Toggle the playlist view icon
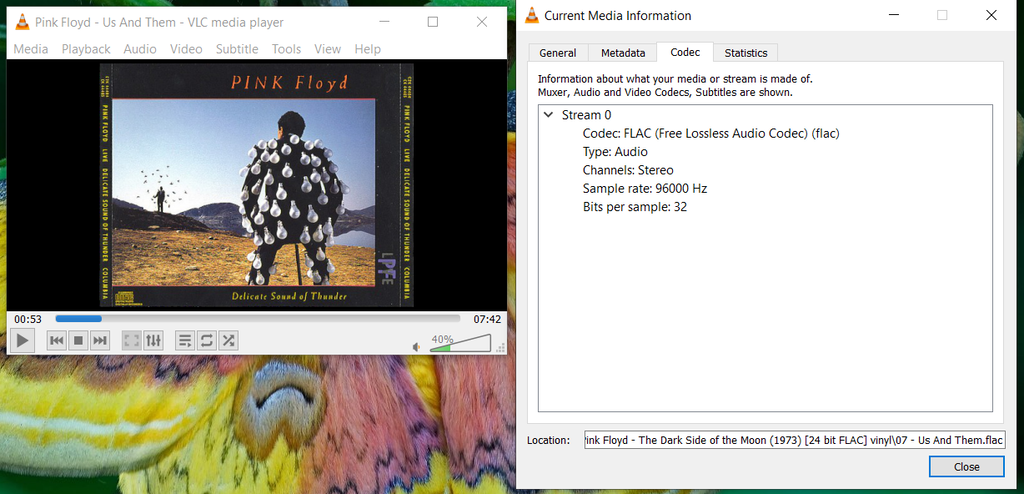This screenshot has width=1024, height=494. tap(185, 340)
